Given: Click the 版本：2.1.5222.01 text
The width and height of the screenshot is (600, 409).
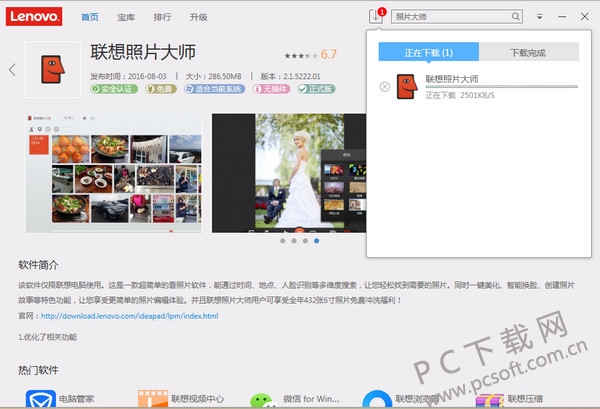Looking at the screenshot, I should pos(290,76).
